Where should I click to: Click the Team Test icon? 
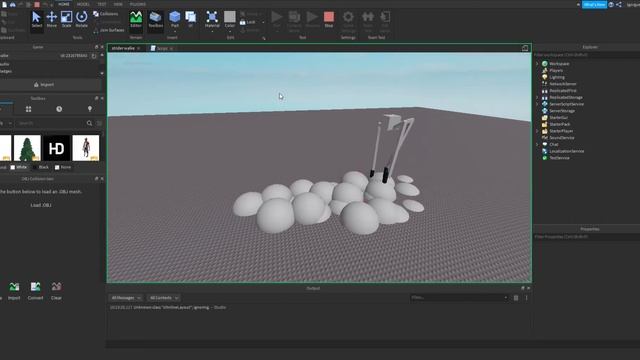coord(368,17)
